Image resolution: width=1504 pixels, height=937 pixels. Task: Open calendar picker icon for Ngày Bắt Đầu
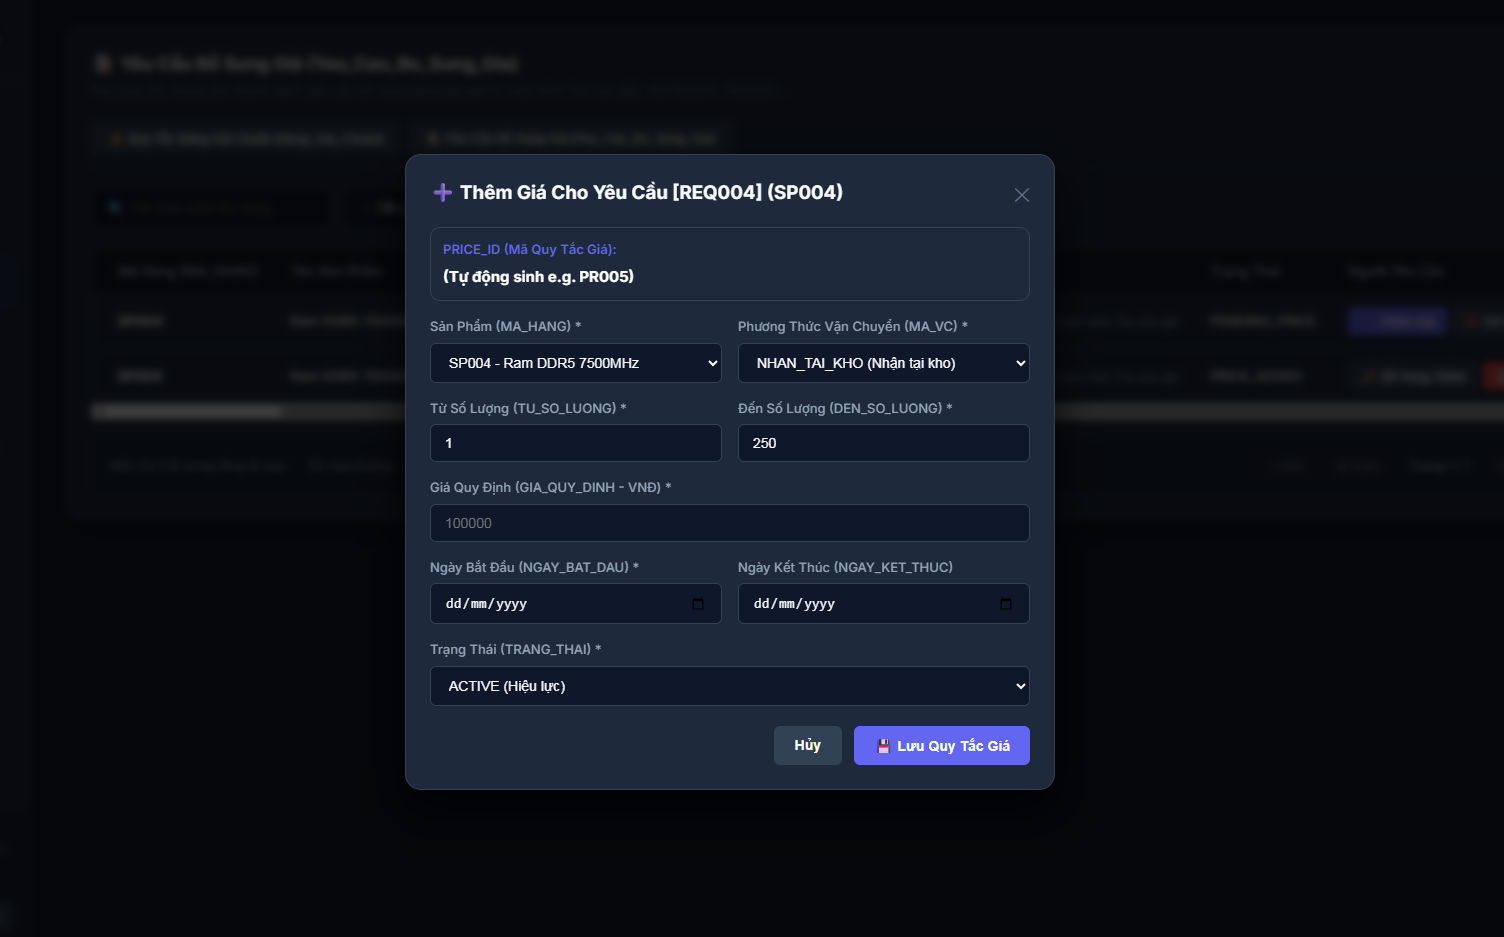(698, 604)
